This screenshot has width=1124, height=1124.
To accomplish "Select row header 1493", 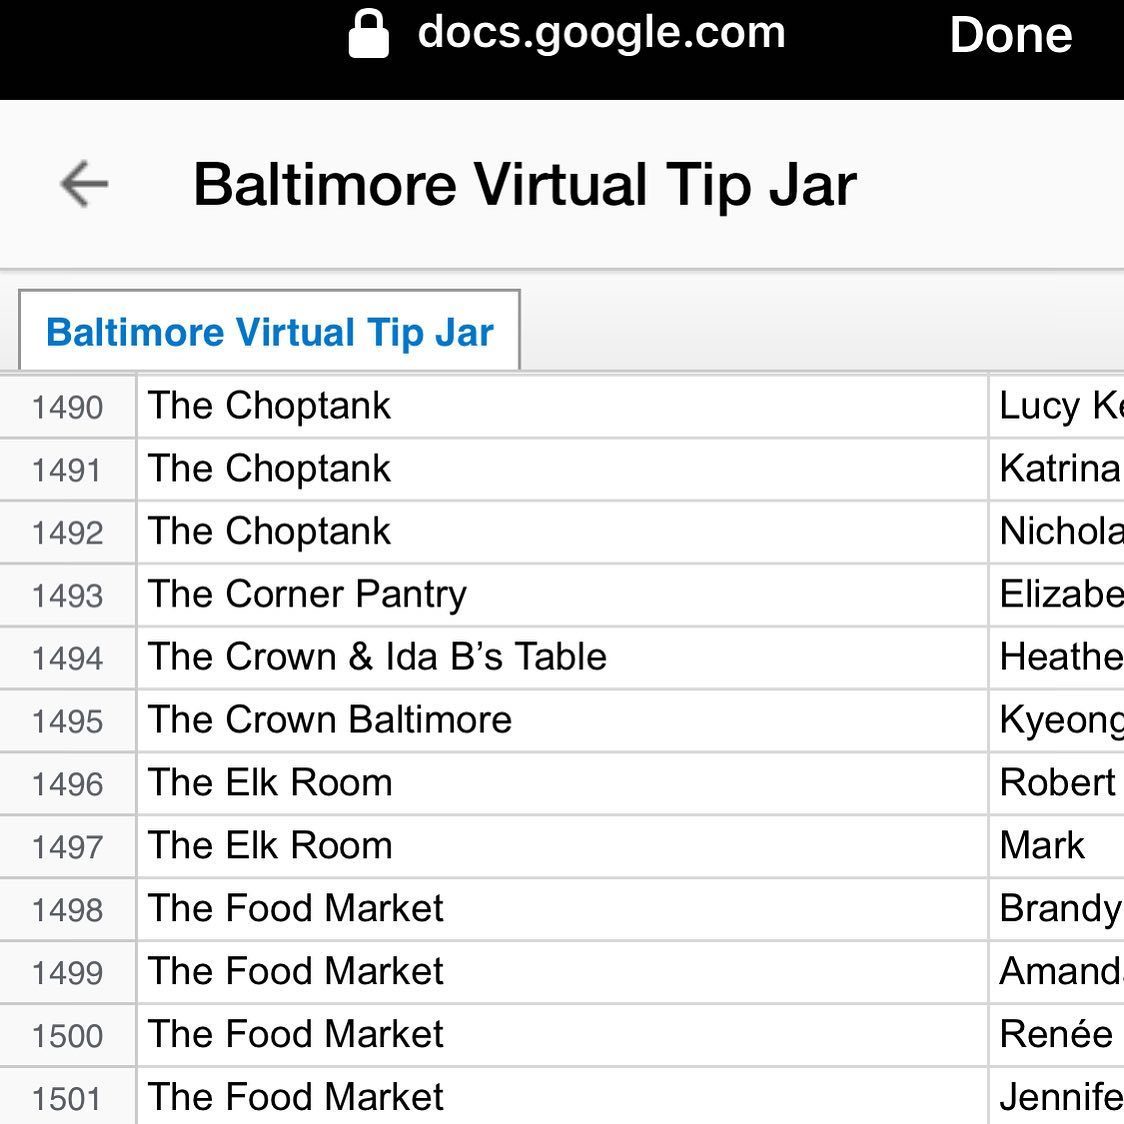I will tap(67, 596).
